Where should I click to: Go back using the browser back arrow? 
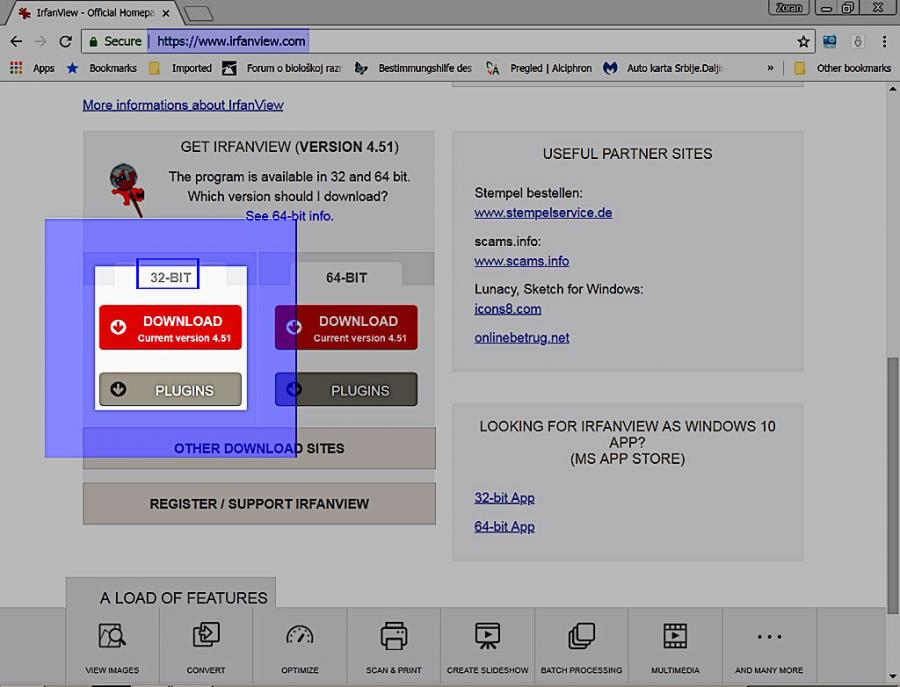(16, 41)
